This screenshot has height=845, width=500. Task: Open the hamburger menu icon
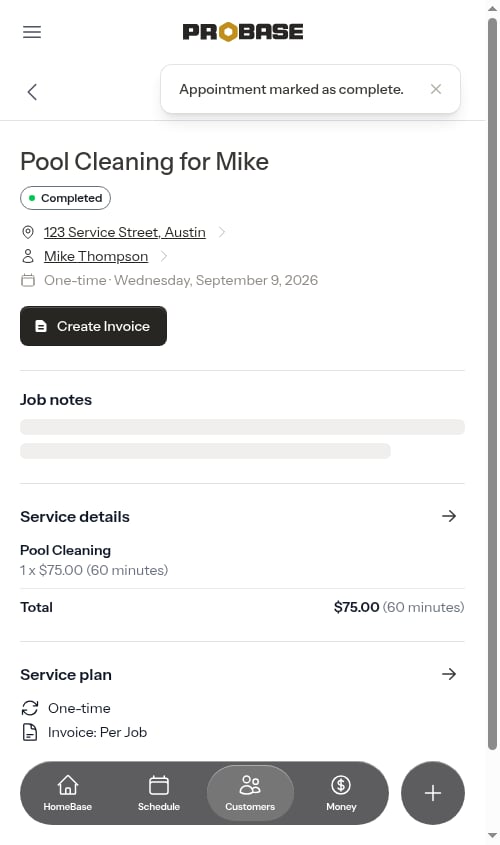click(32, 32)
